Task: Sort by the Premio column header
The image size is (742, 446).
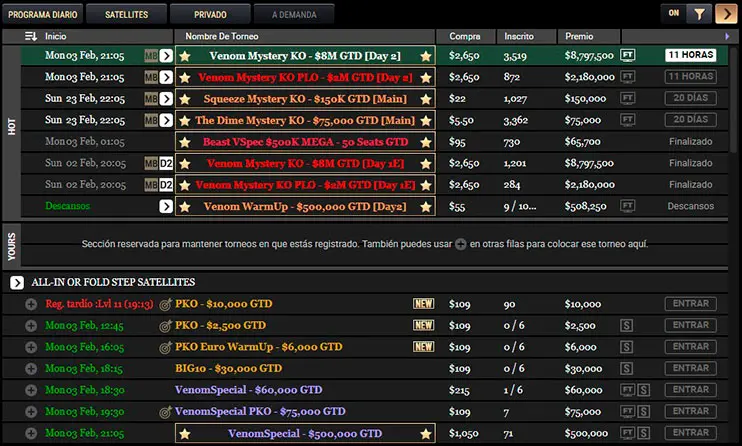Action: click(x=580, y=36)
